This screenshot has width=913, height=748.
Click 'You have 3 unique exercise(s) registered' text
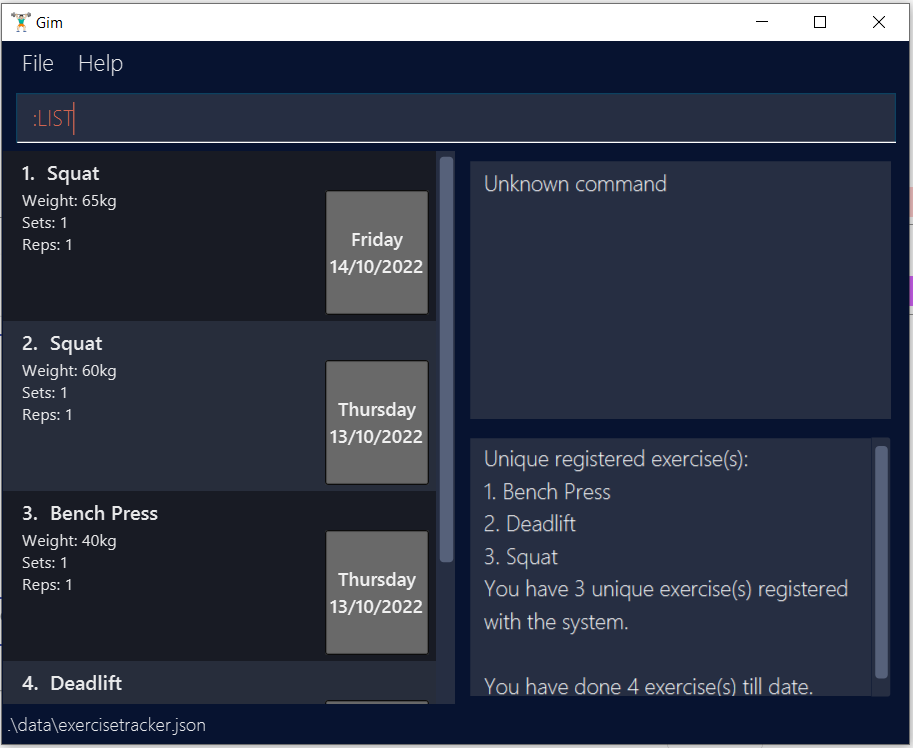point(666,589)
